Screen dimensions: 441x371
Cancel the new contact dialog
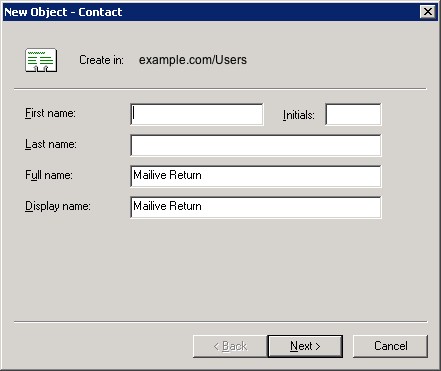(x=390, y=346)
